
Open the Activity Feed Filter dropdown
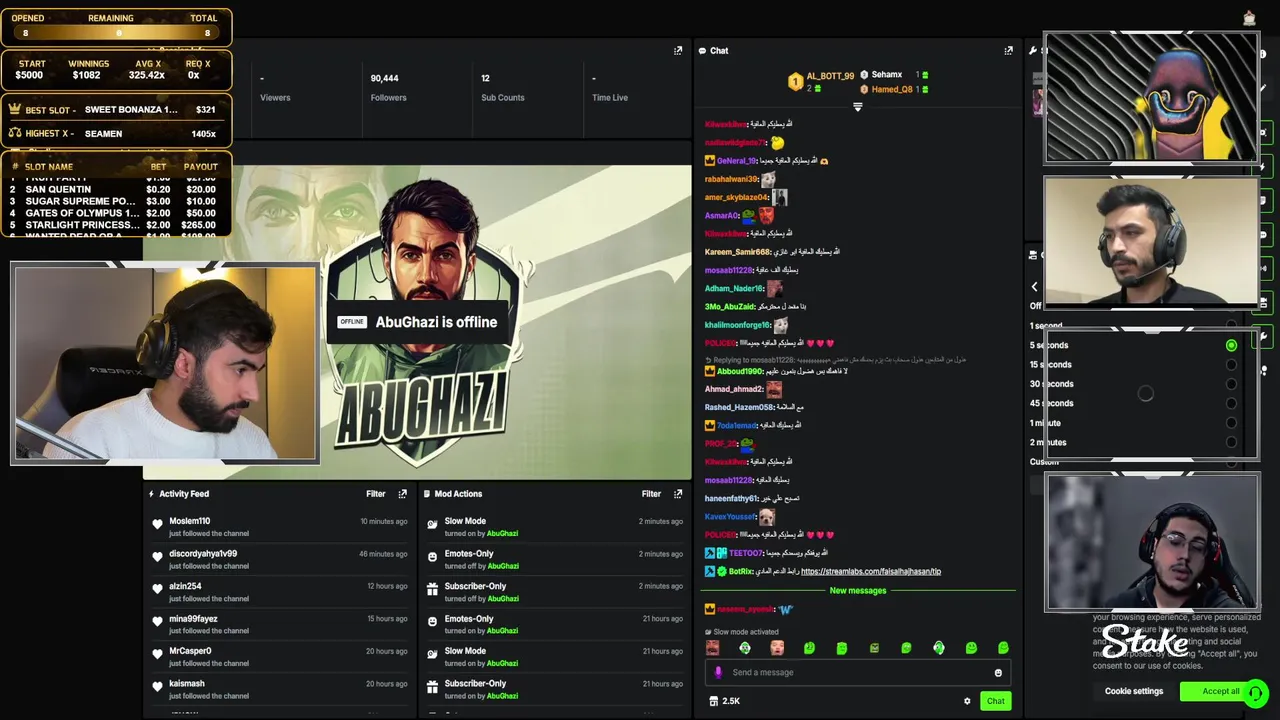[375, 494]
